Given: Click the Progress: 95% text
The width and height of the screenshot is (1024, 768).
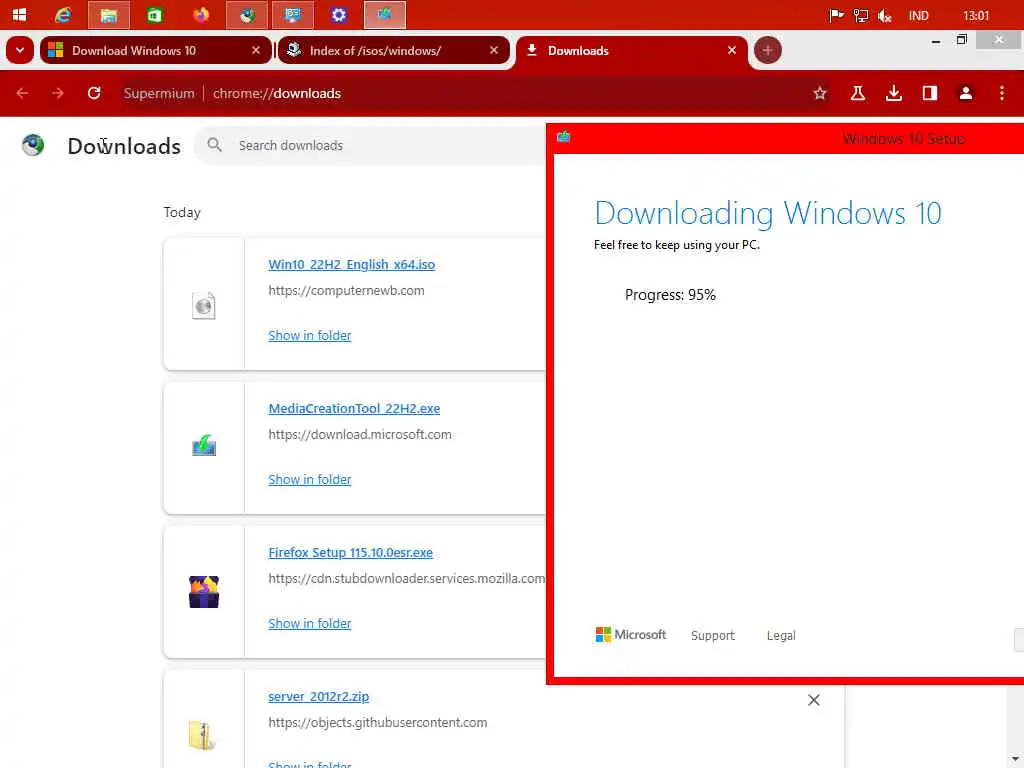Looking at the screenshot, I should pos(670,295).
